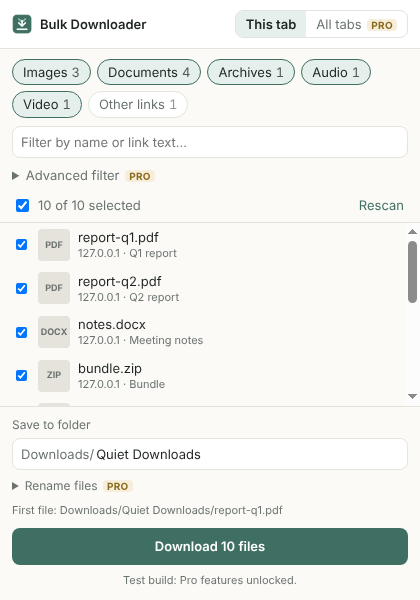Click the notes.docx file name
Image resolution: width=420 pixels, height=600 pixels.
[x=112, y=325]
